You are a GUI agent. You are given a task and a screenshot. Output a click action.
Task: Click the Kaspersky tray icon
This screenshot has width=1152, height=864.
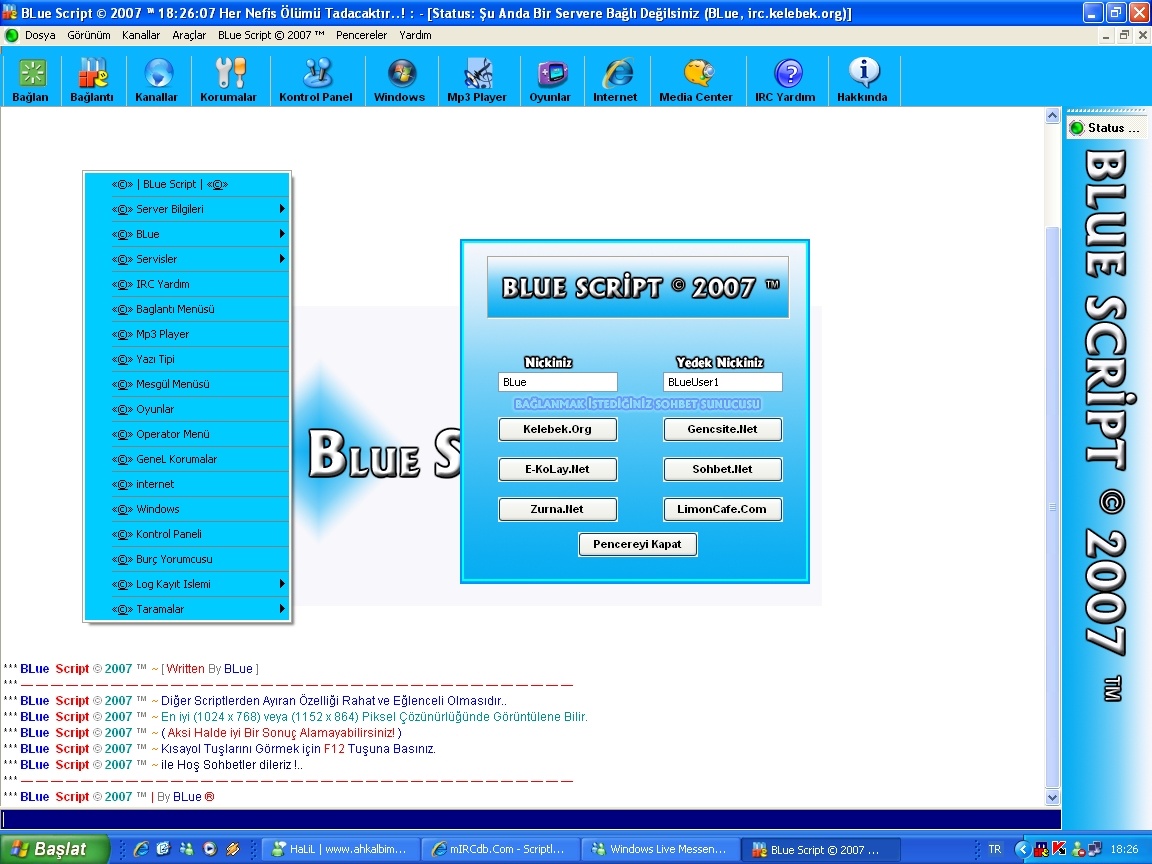(1059, 849)
